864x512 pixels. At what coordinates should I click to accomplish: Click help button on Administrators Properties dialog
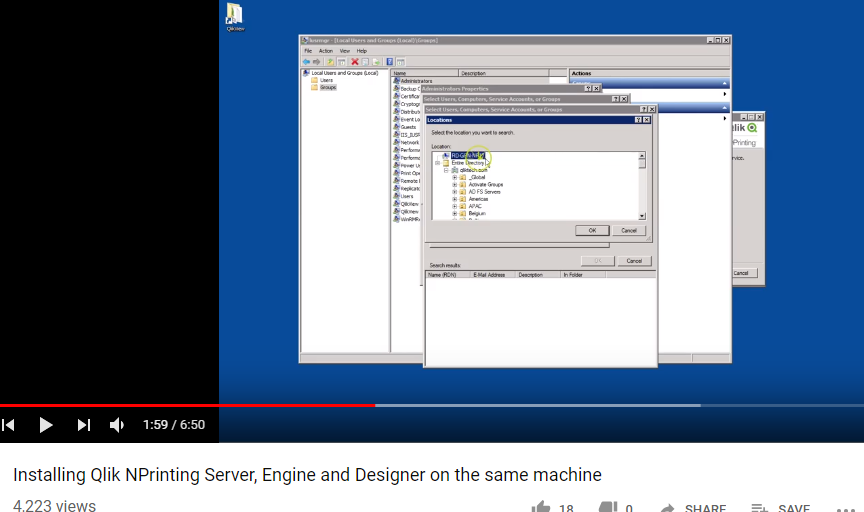[x=588, y=88]
